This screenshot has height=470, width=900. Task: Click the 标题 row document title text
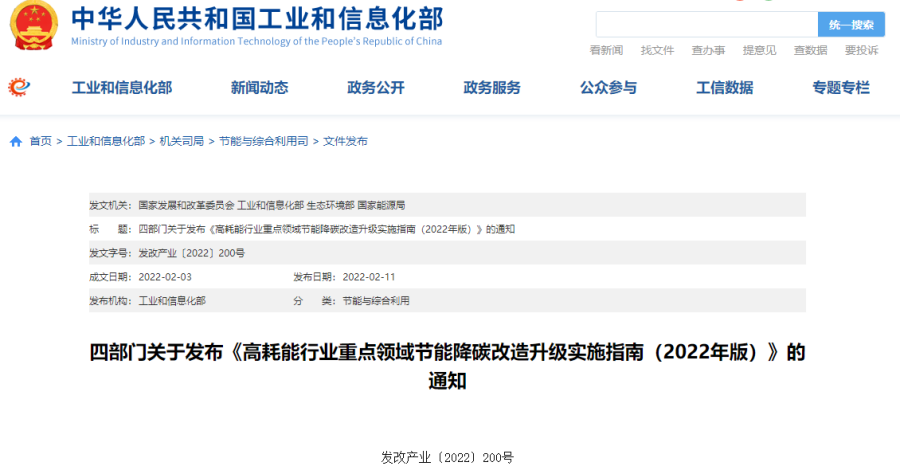click(327, 230)
